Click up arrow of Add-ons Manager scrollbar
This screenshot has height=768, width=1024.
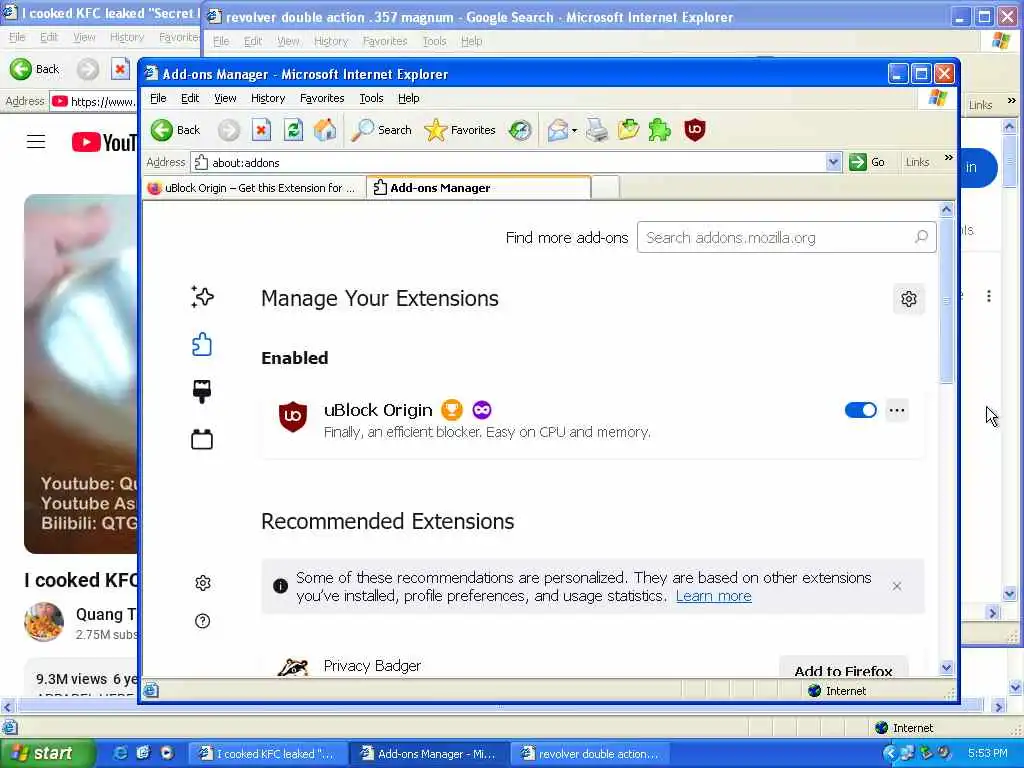coord(946,210)
